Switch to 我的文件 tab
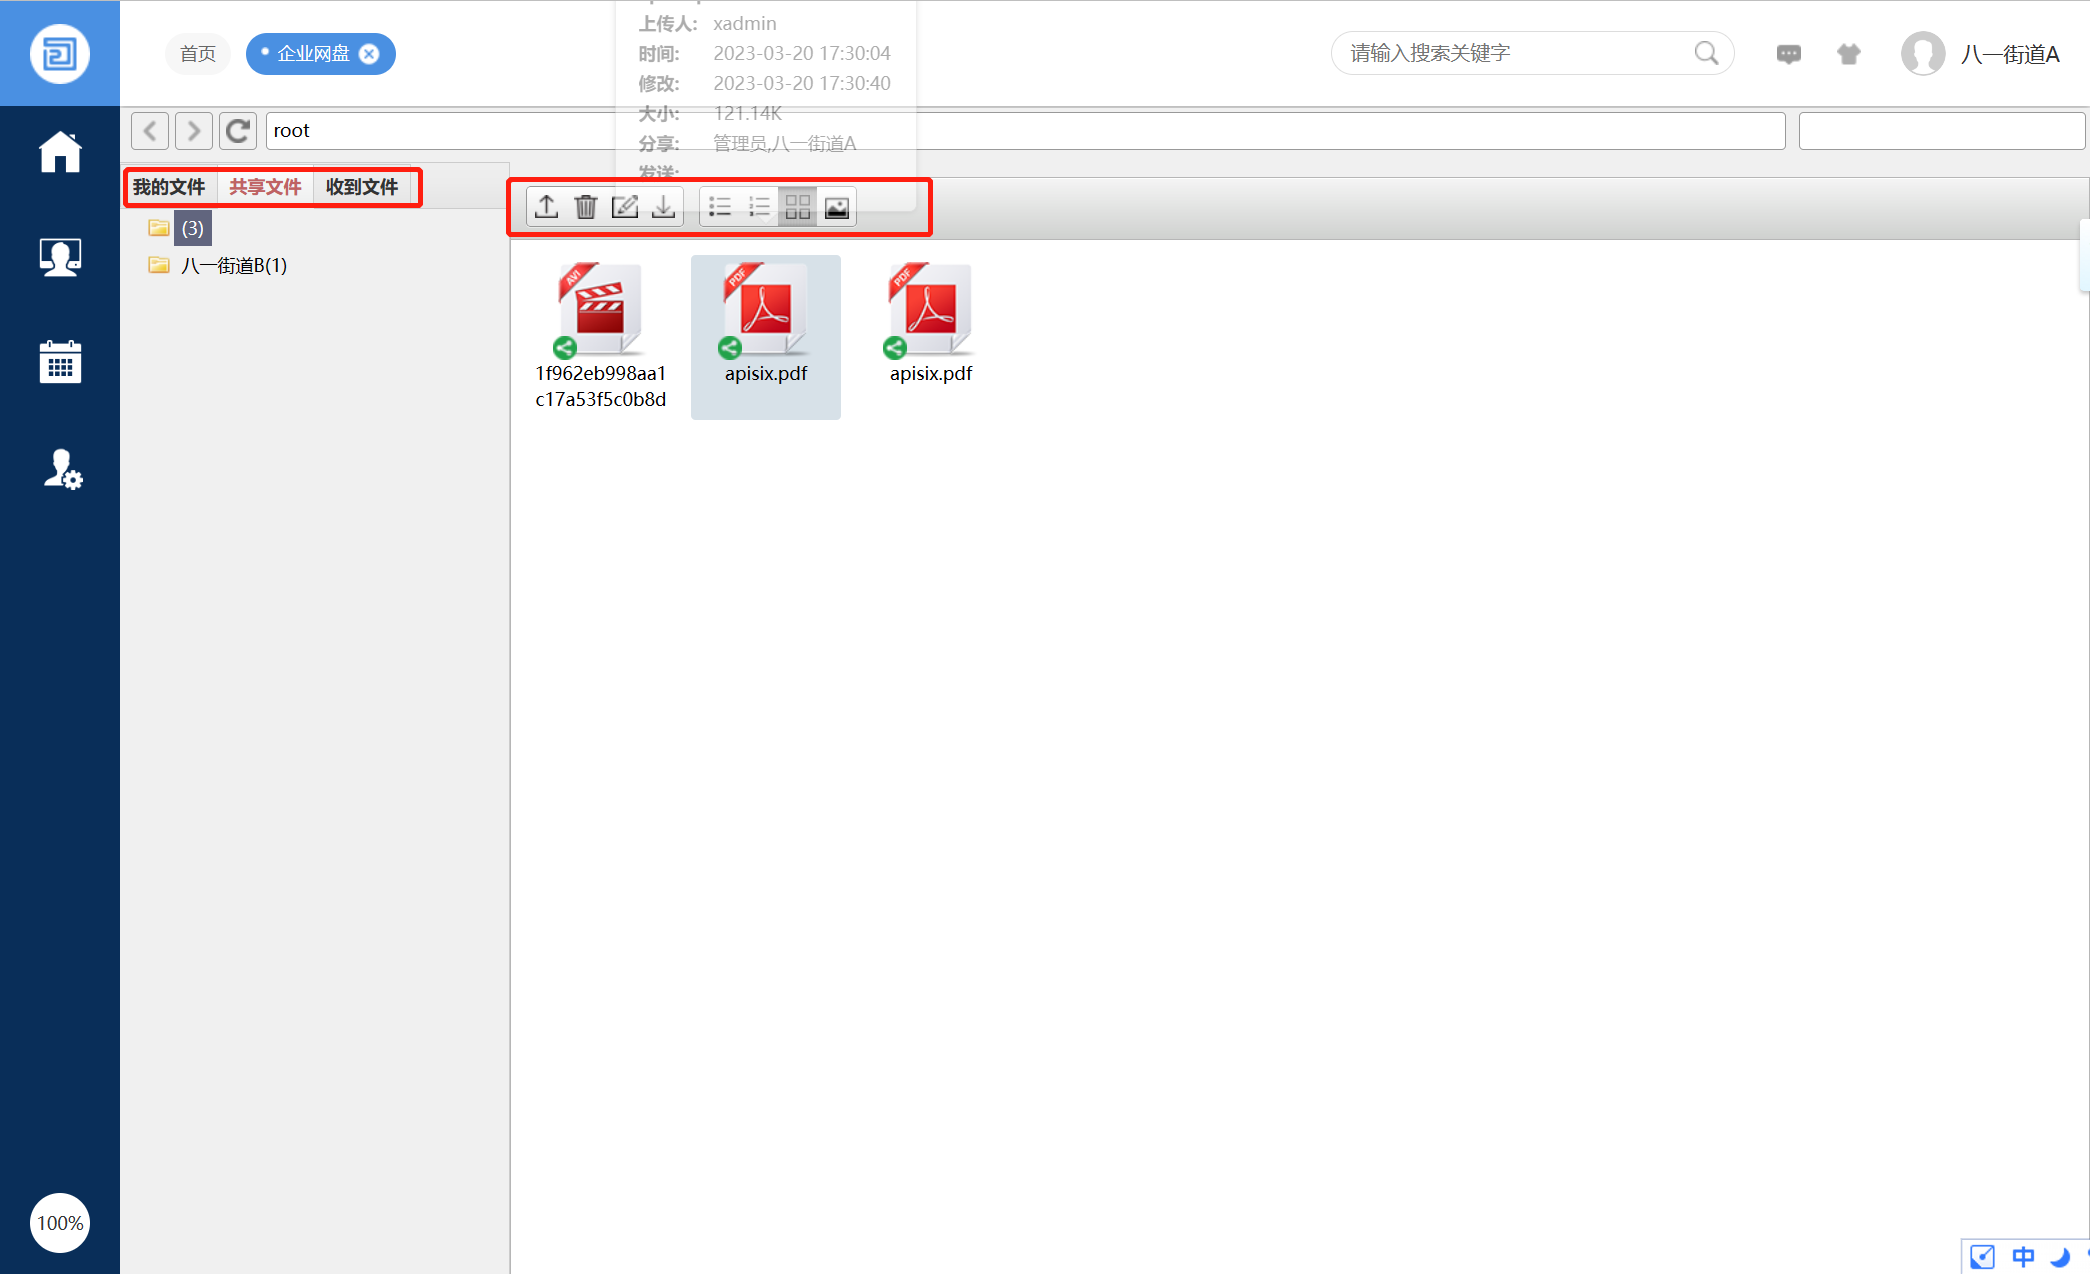 tap(168, 187)
